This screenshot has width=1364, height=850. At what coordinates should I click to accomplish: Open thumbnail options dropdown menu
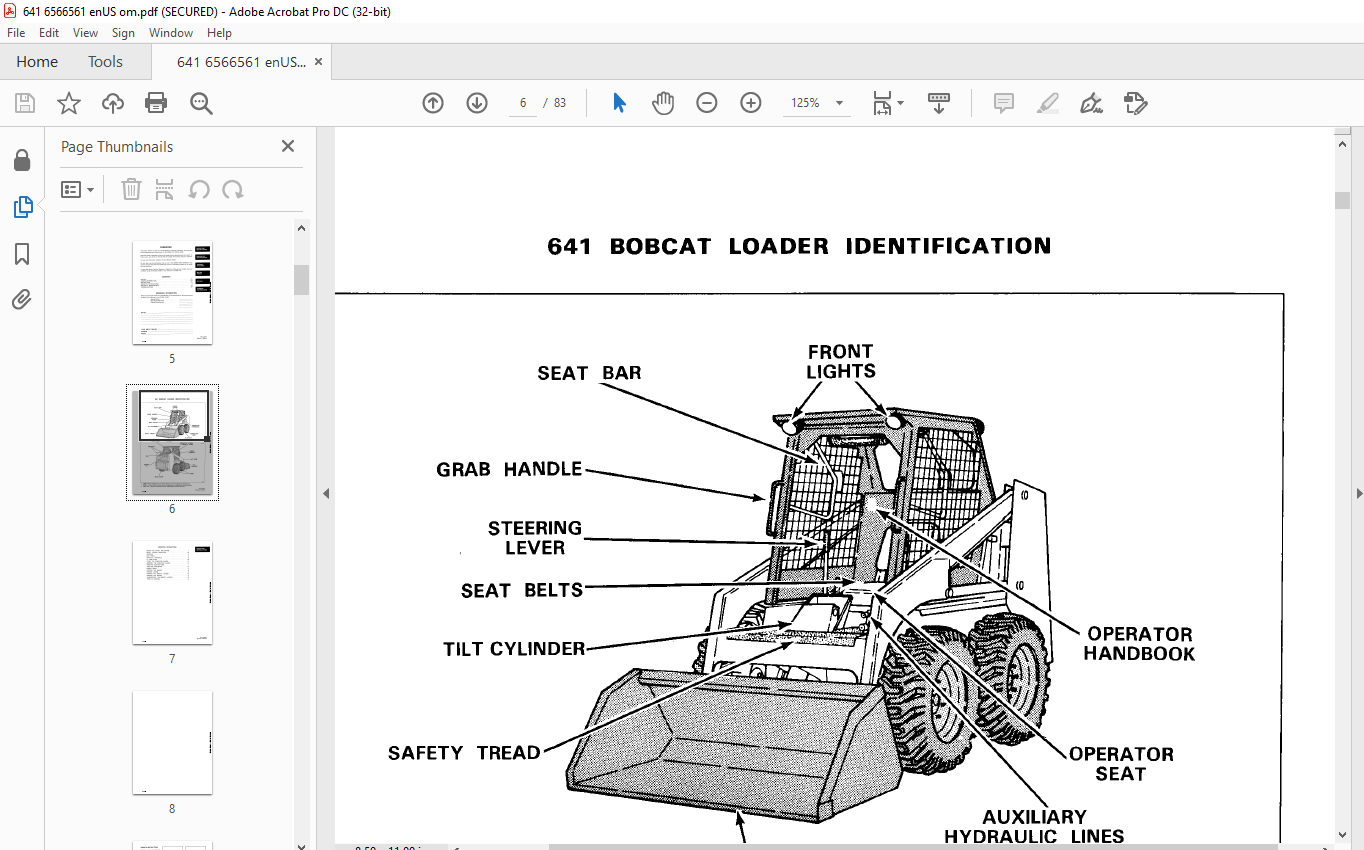pyautogui.click(x=78, y=189)
